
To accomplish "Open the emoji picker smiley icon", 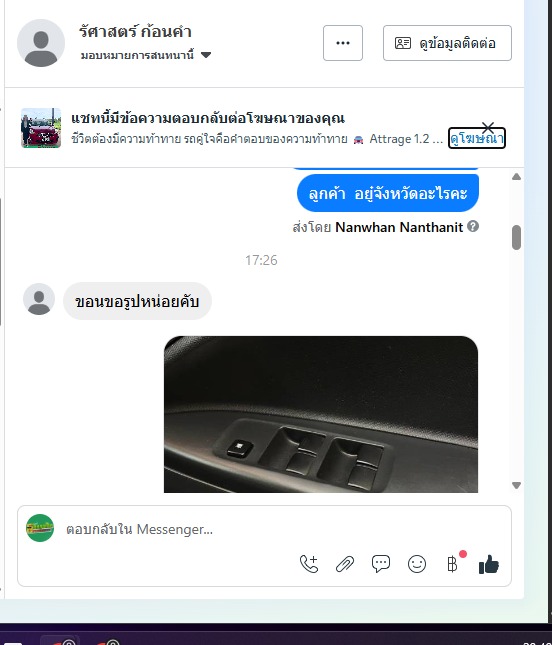I will pyautogui.click(x=417, y=564).
